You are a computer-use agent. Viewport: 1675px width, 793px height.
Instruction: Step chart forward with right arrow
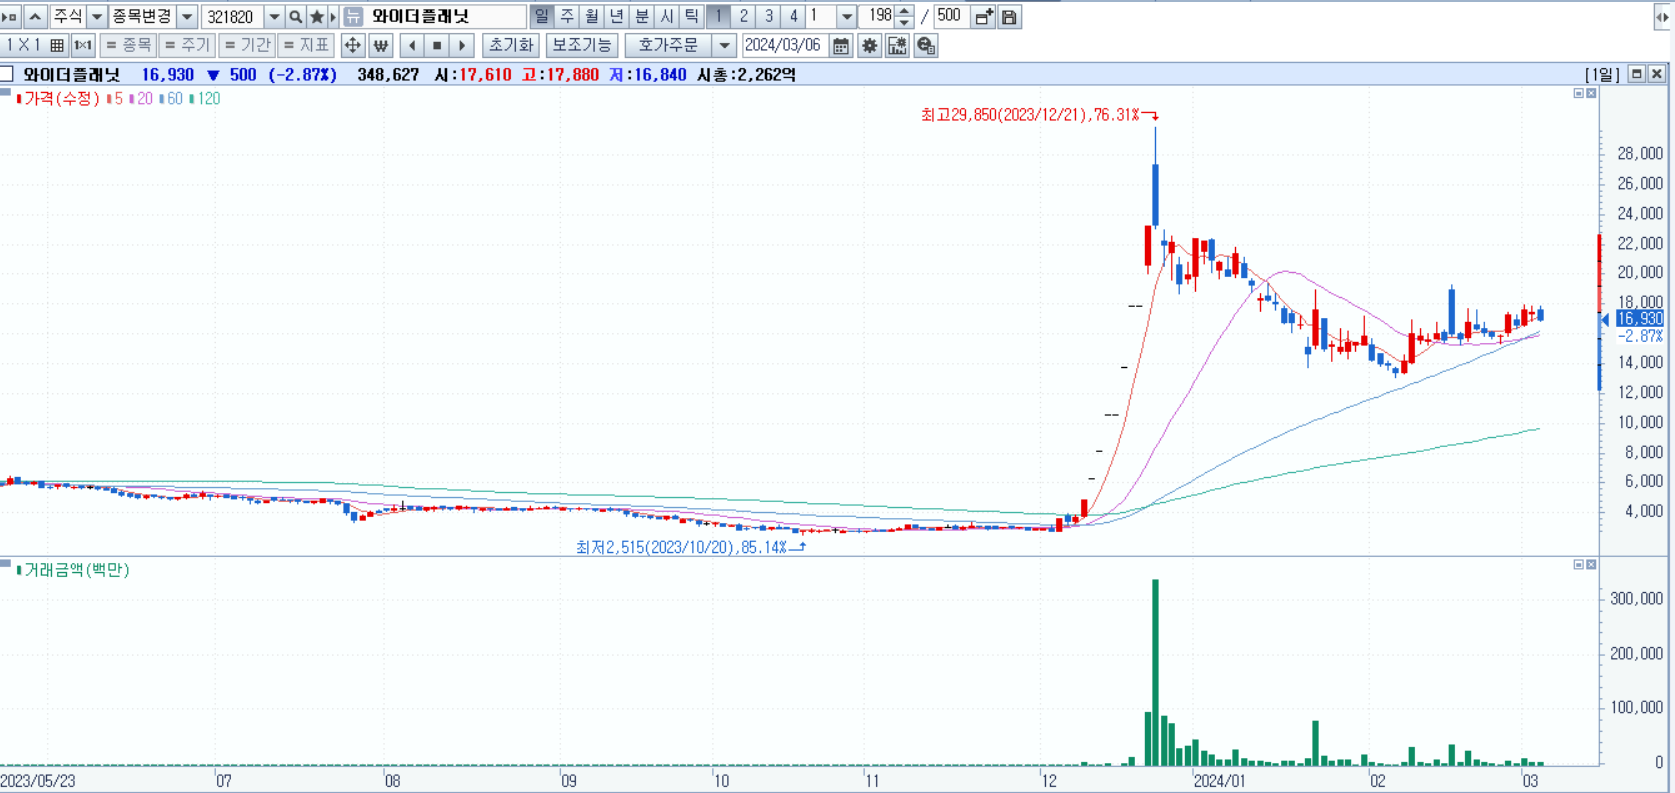click(x=462, y=45)
